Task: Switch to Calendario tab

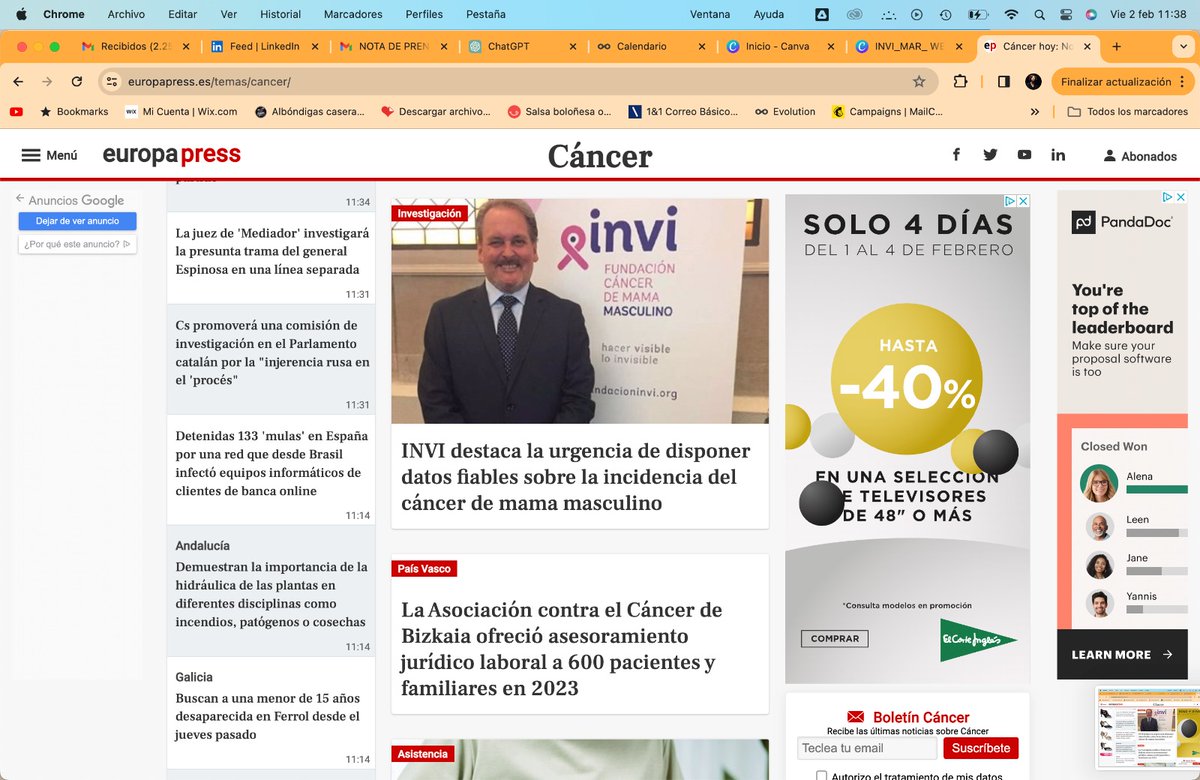Action: click(x=650, y=46)
